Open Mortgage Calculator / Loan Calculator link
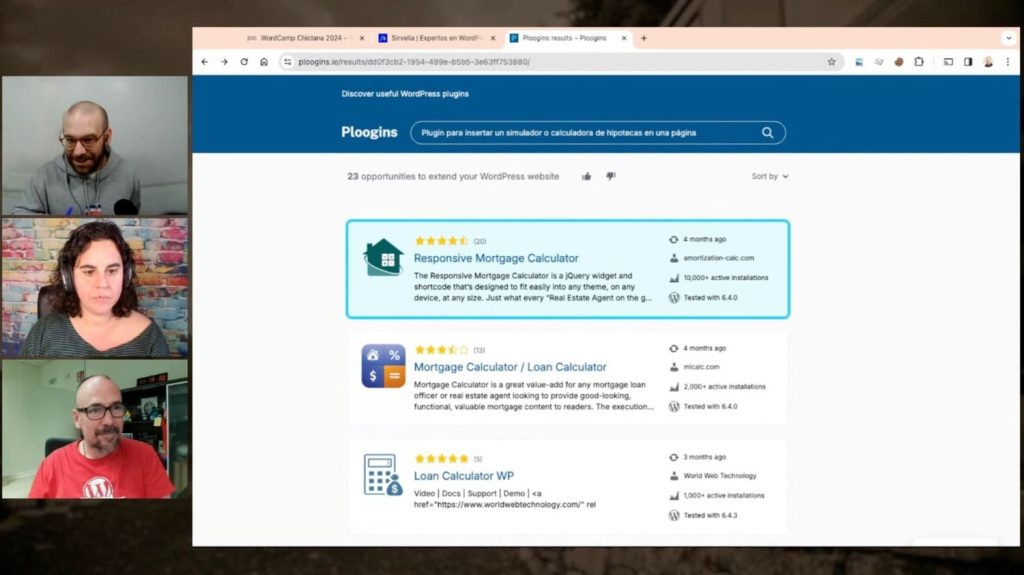This screenshot has height=575, width=1024. [510, 367]
